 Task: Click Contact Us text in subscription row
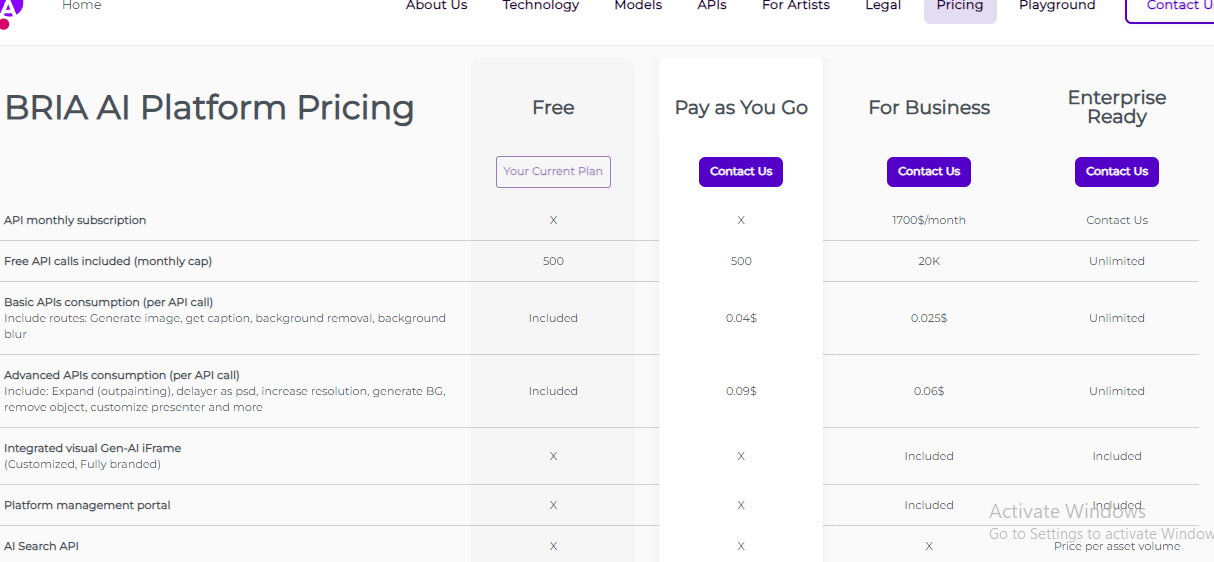1117,220
